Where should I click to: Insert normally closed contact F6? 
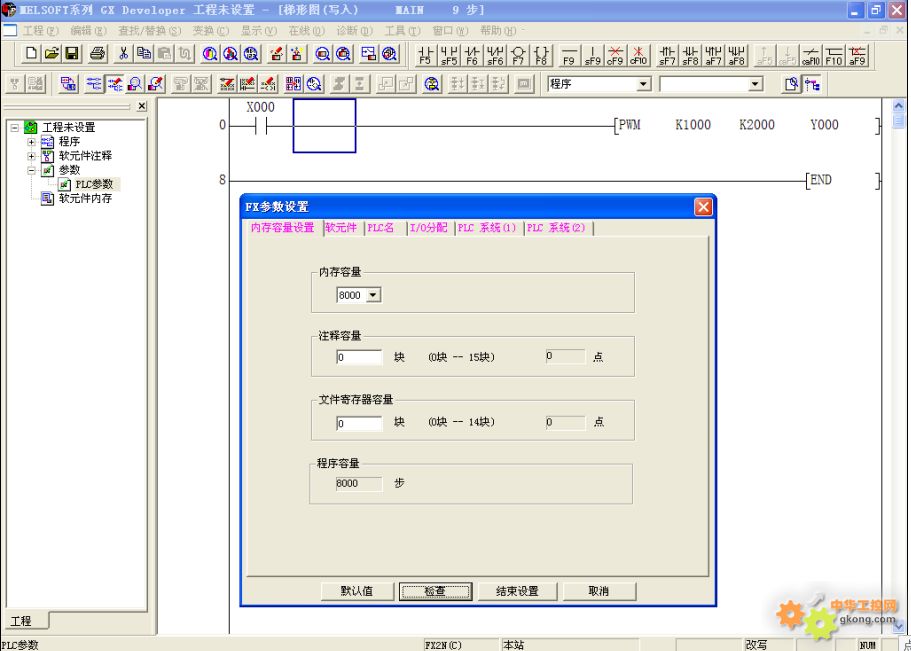click(x=472, y=55)
